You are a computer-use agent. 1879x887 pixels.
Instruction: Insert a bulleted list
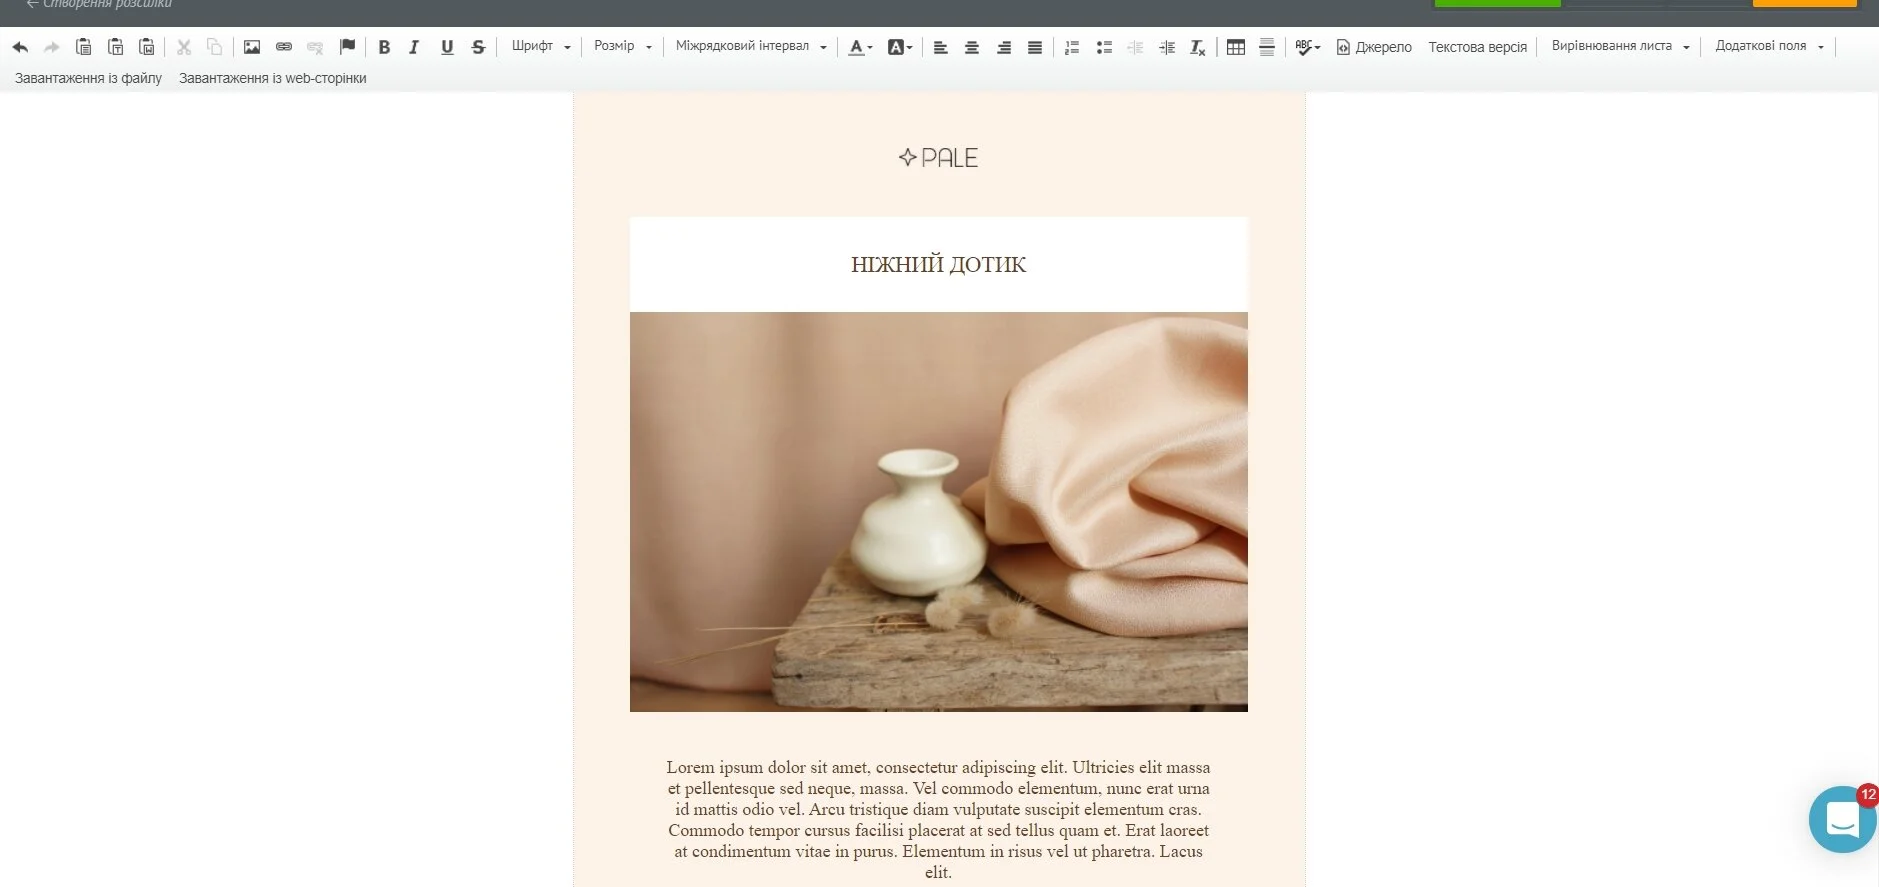[1104, 47]
